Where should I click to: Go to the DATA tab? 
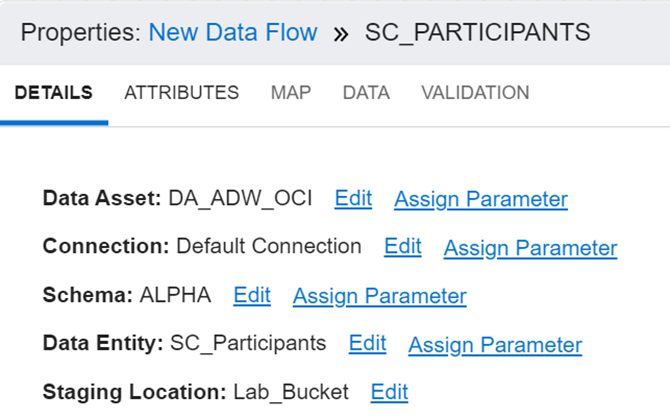366,93
